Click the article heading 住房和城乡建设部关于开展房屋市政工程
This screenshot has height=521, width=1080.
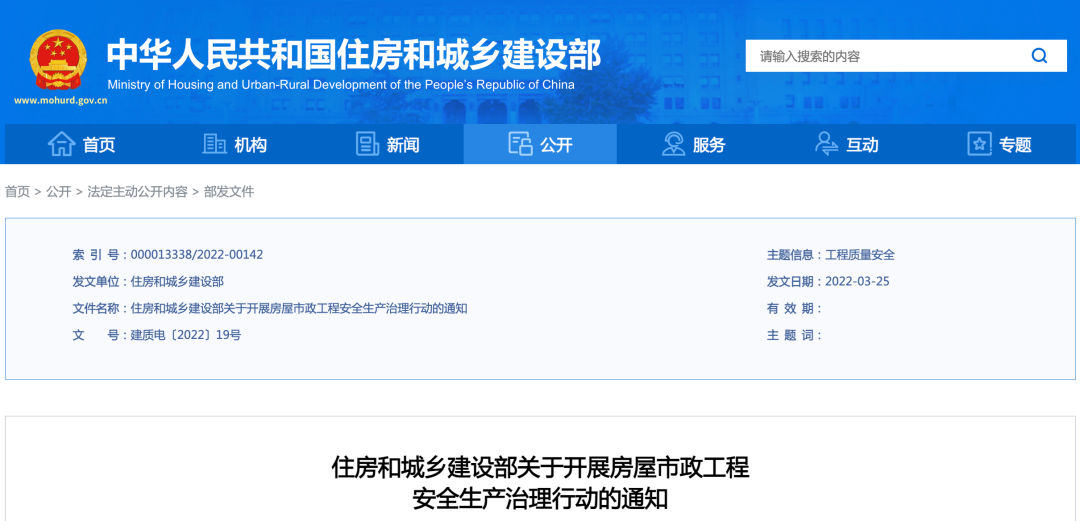(x=540, y=468)
